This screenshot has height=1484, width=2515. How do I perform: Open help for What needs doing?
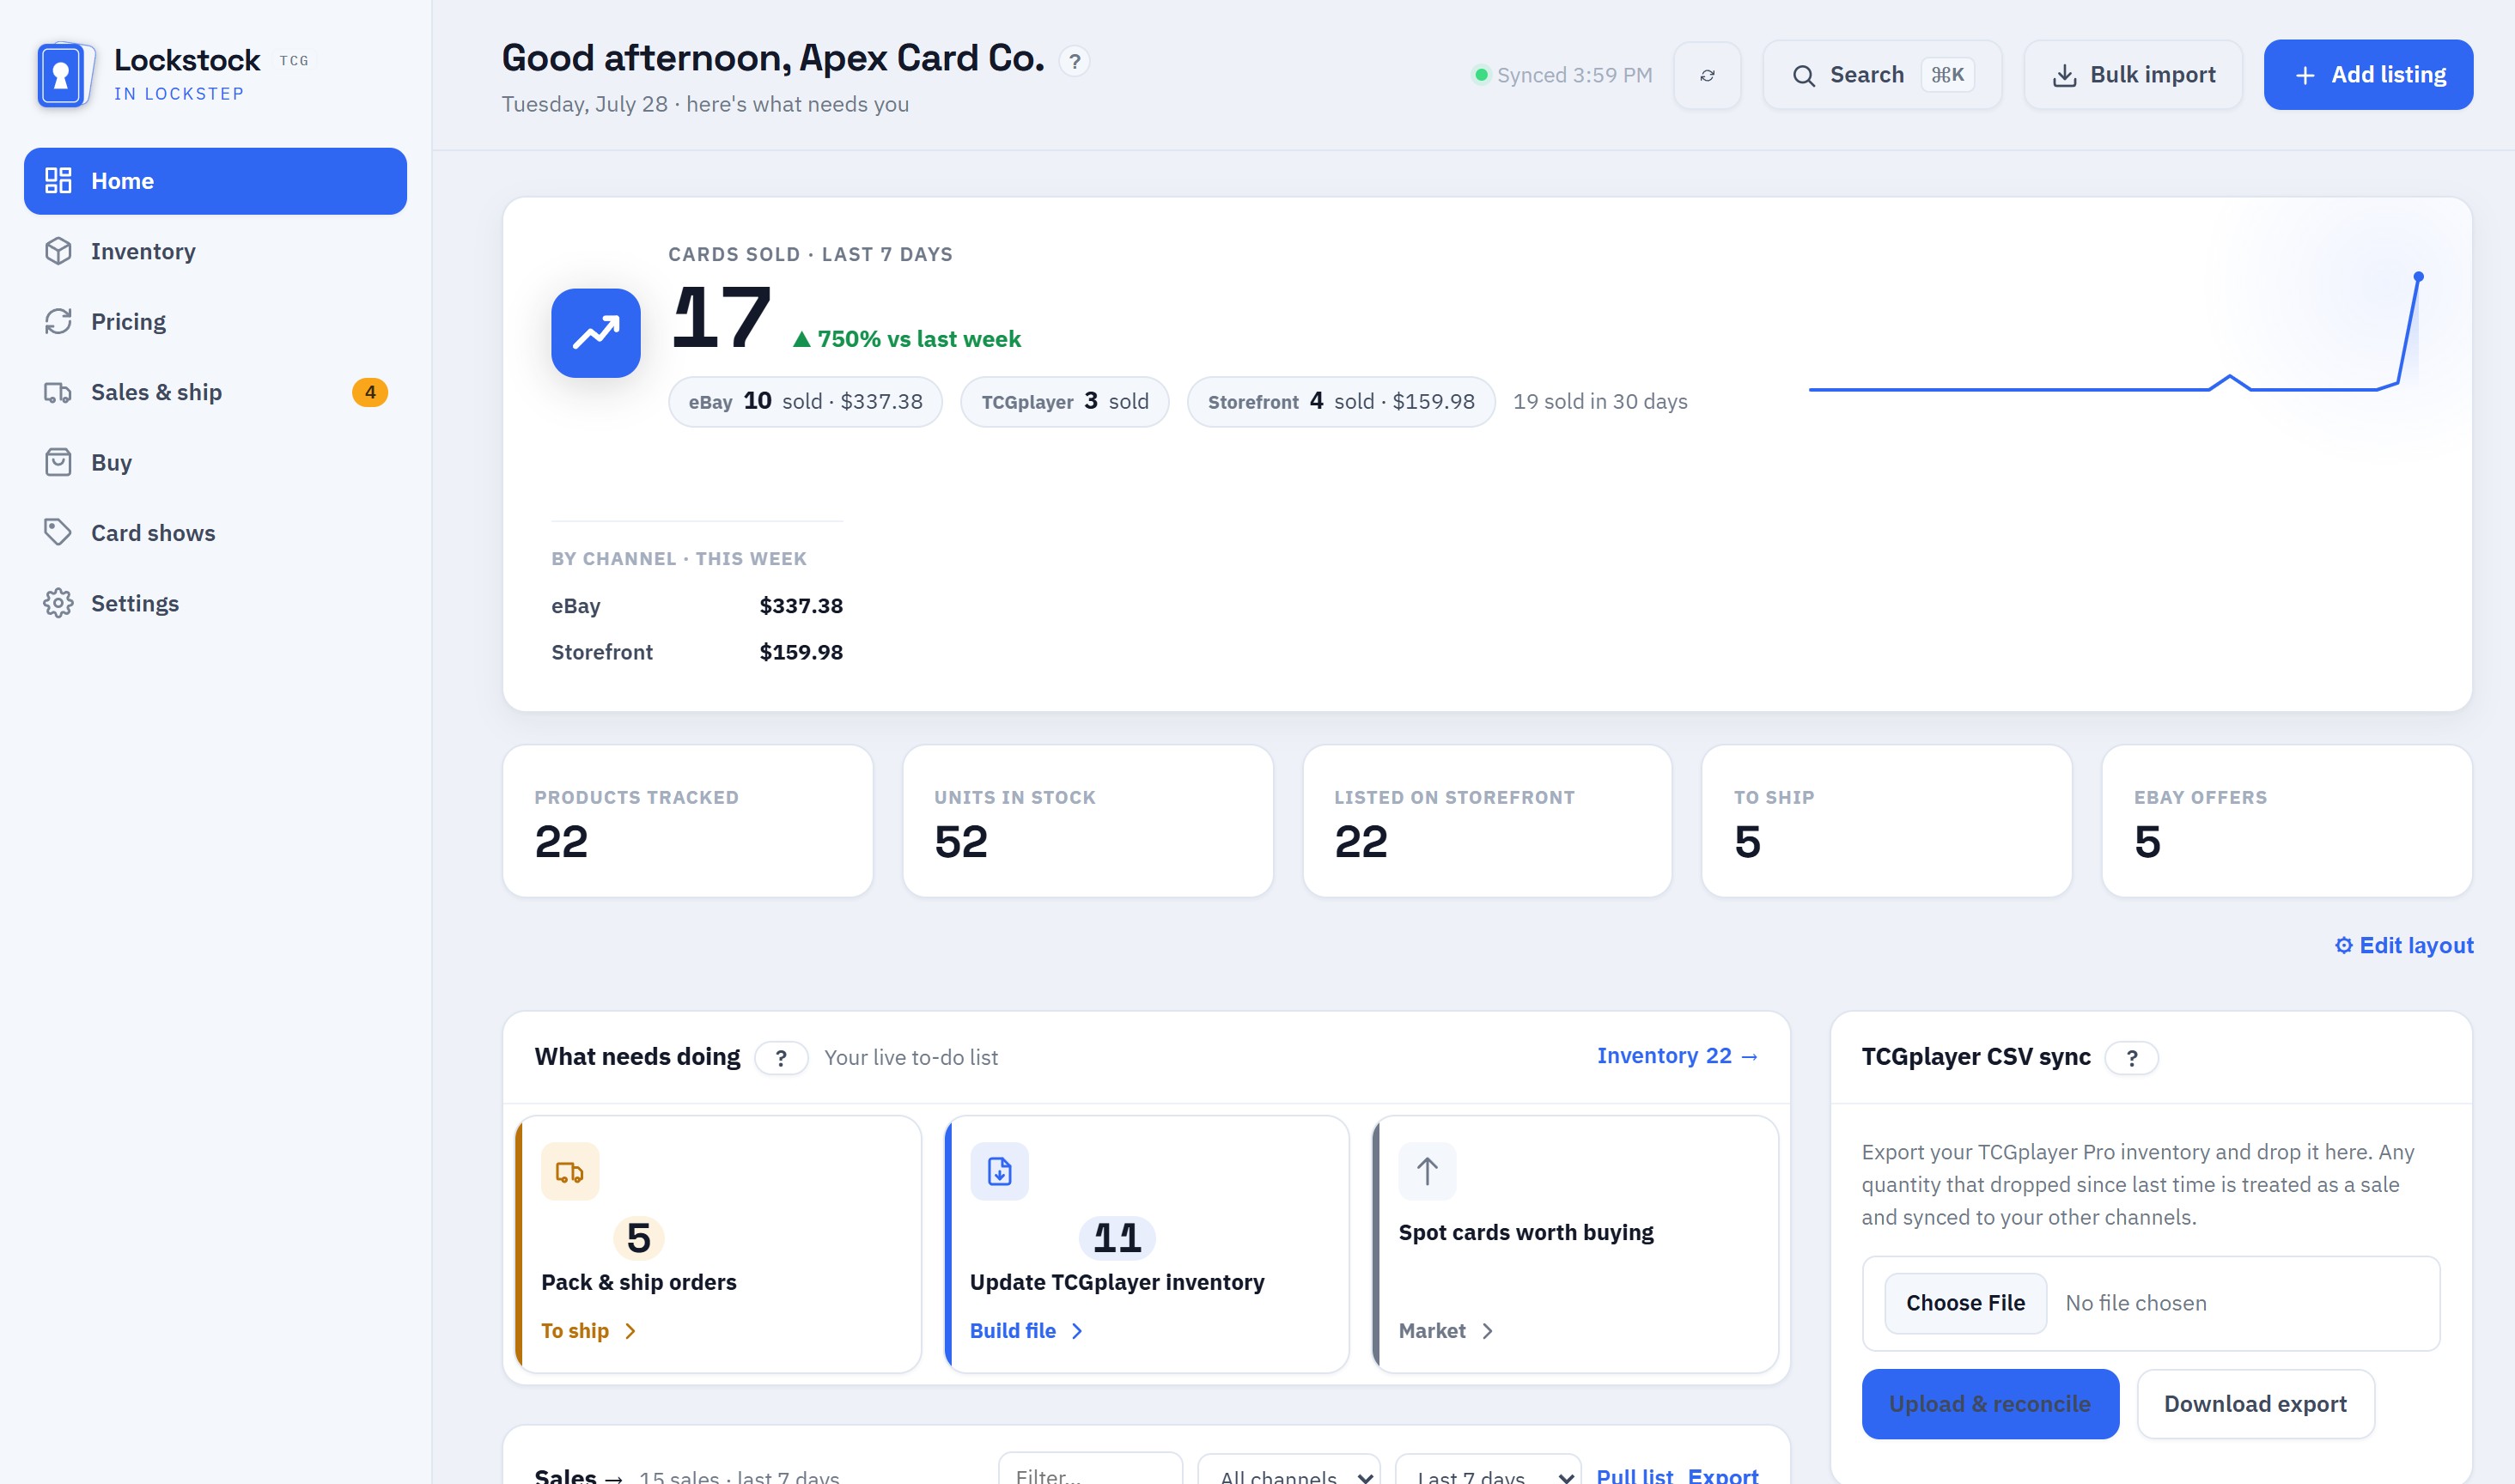(x=781, y=1058)
